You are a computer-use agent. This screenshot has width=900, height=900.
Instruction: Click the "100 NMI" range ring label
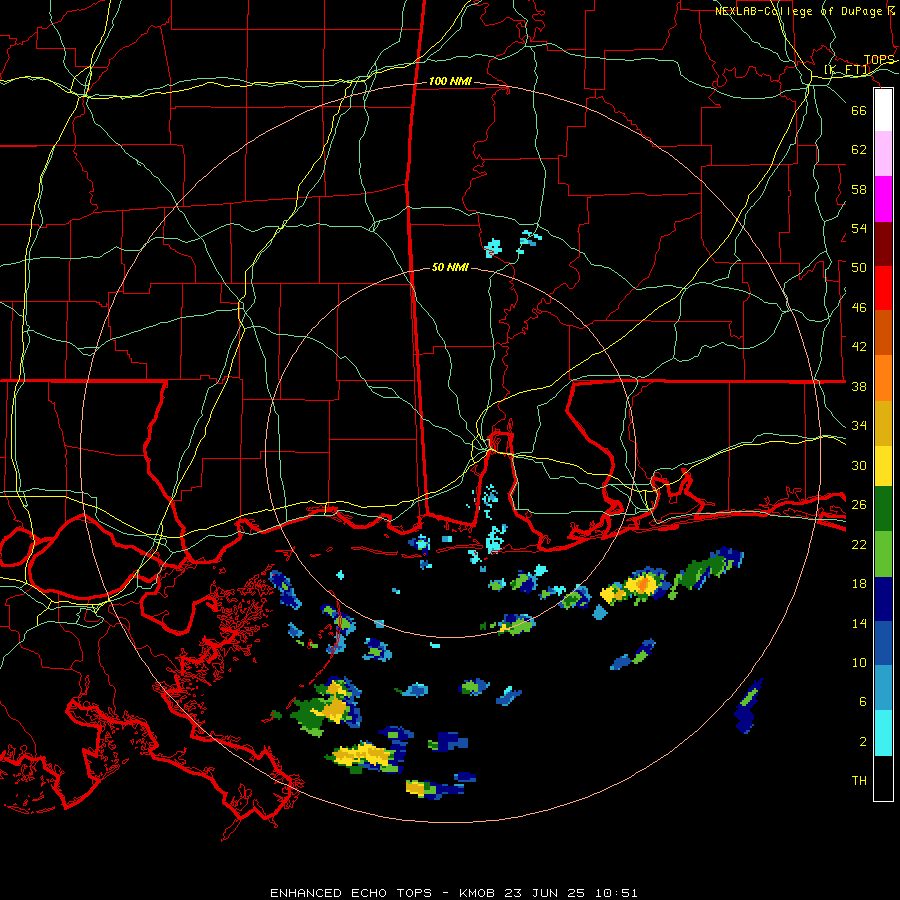tap(450, 82)
